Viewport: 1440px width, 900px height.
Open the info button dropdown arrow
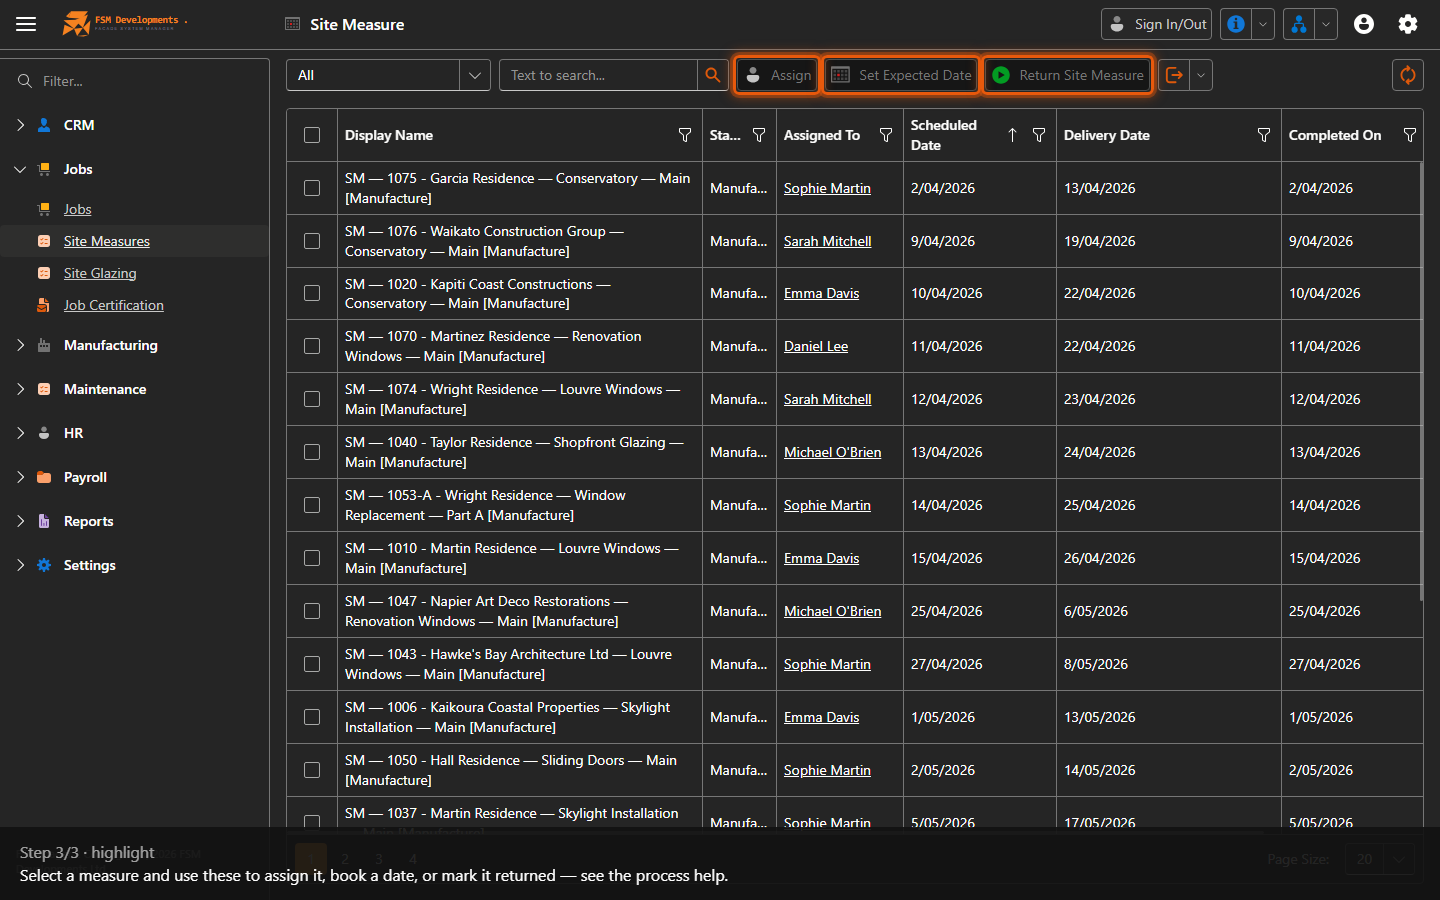(x=1263, y=24)
